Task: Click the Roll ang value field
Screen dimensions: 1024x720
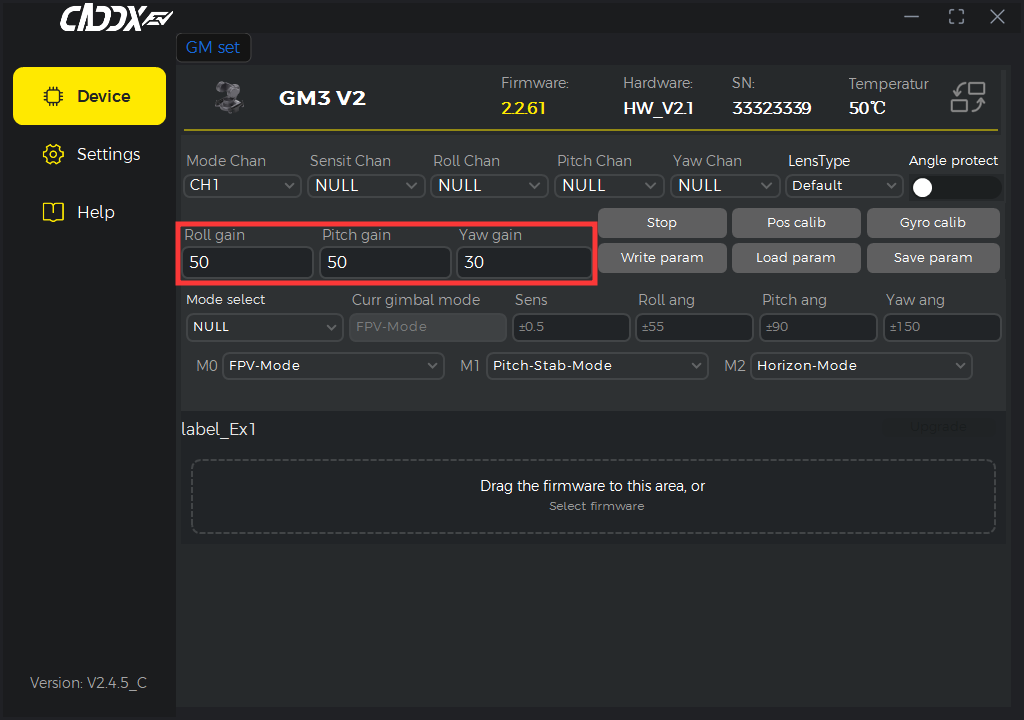Action: [x=695, y=327]
